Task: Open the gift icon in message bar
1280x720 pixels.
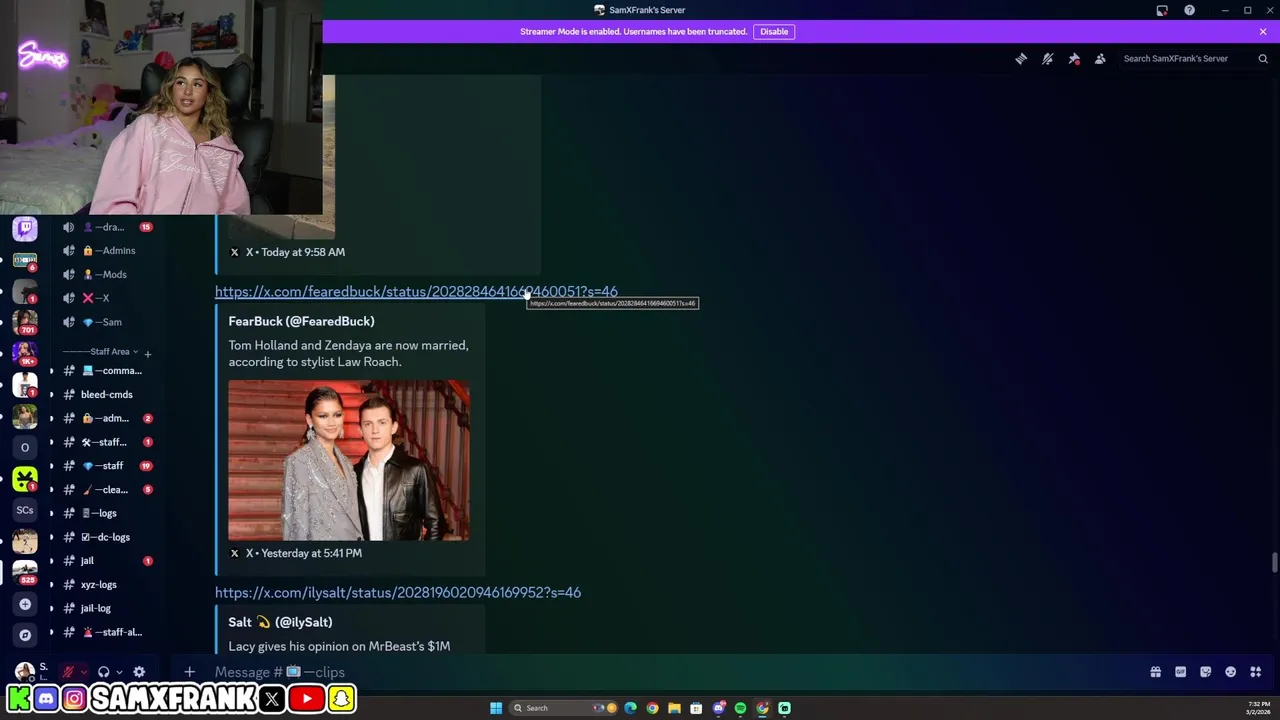Action: [x=1155, y=672]
